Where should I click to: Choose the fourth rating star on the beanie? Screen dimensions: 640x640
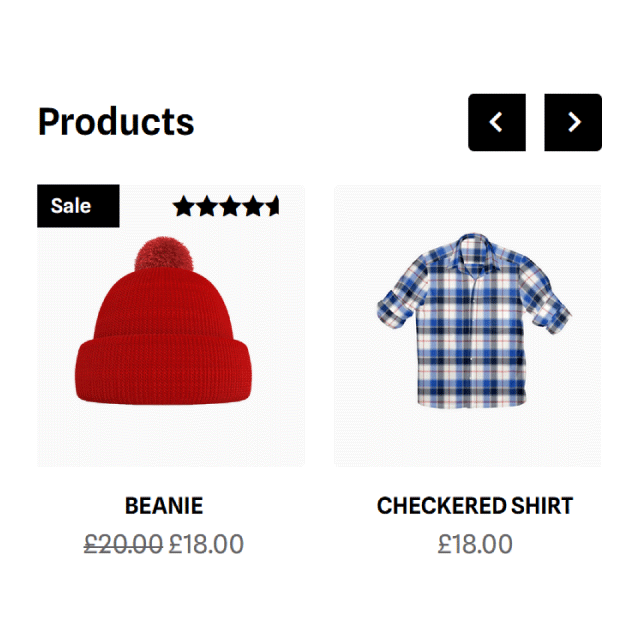(x=253, y=207)
